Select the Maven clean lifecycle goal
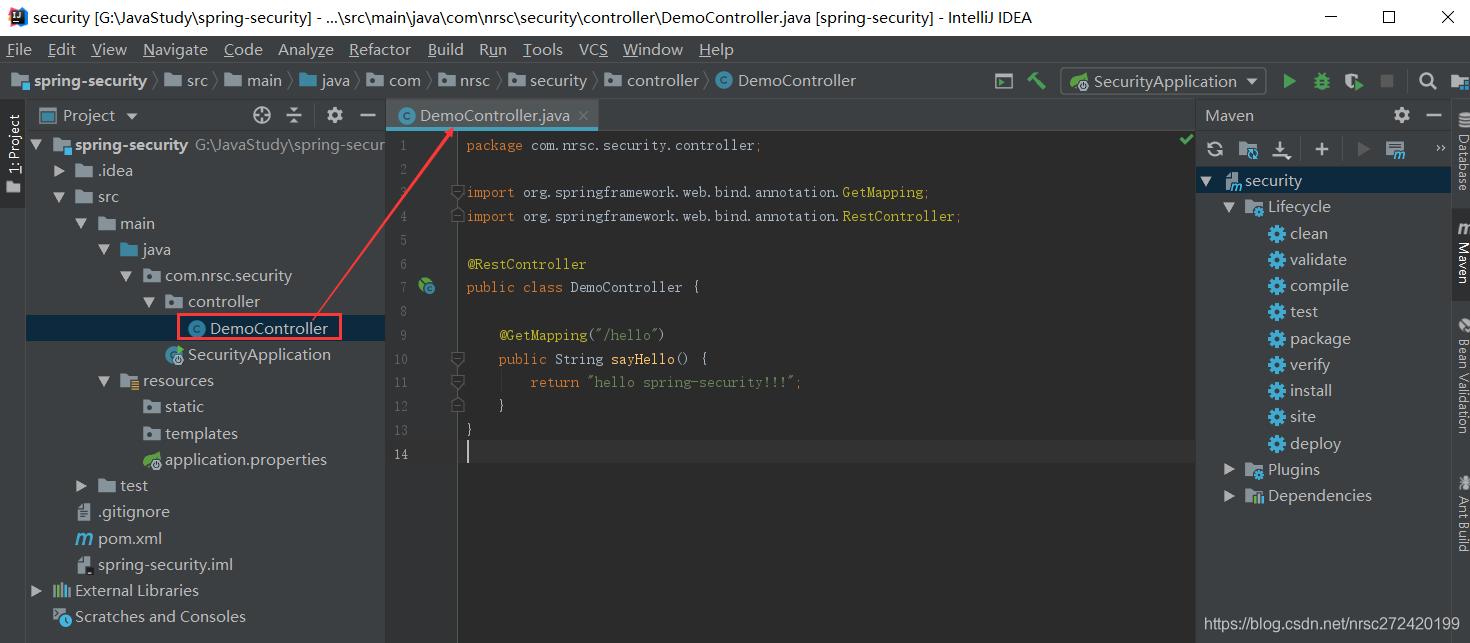Image resolution: width=1470 pixels, height=643 pixels. [x=1308, y=233]
